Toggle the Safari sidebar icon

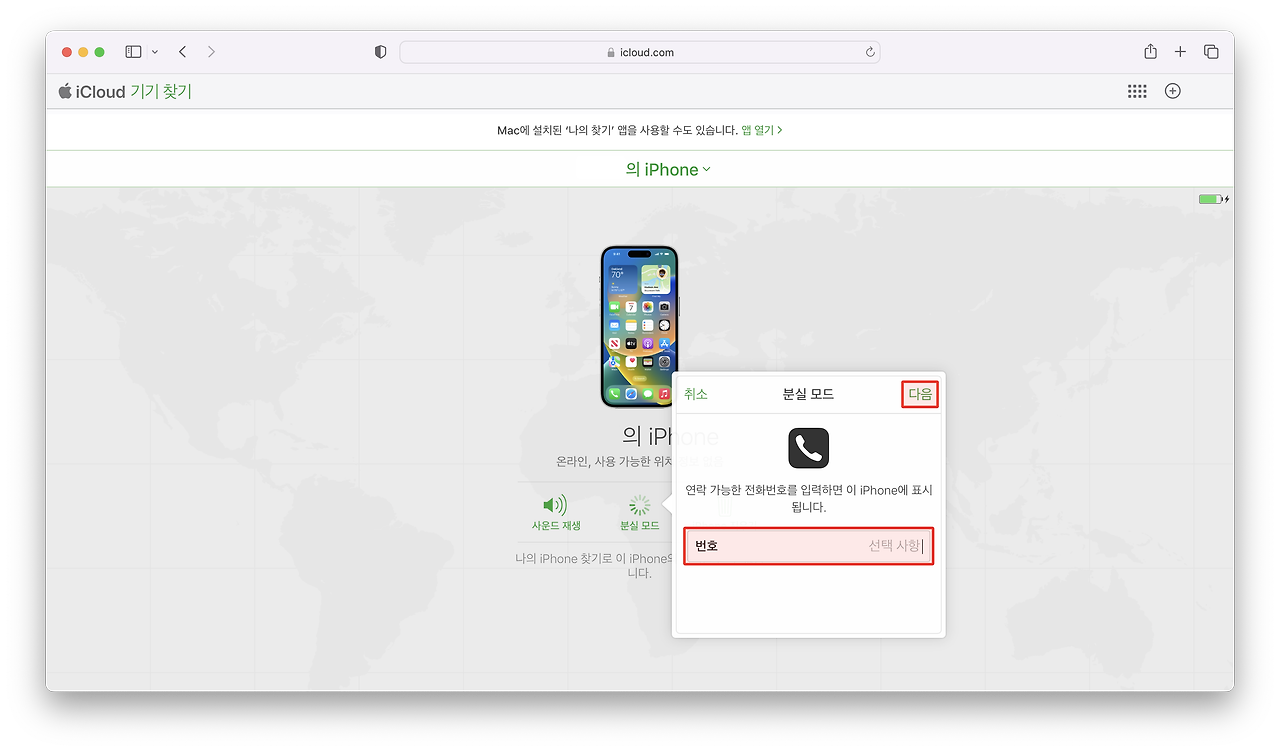point(133,52)
